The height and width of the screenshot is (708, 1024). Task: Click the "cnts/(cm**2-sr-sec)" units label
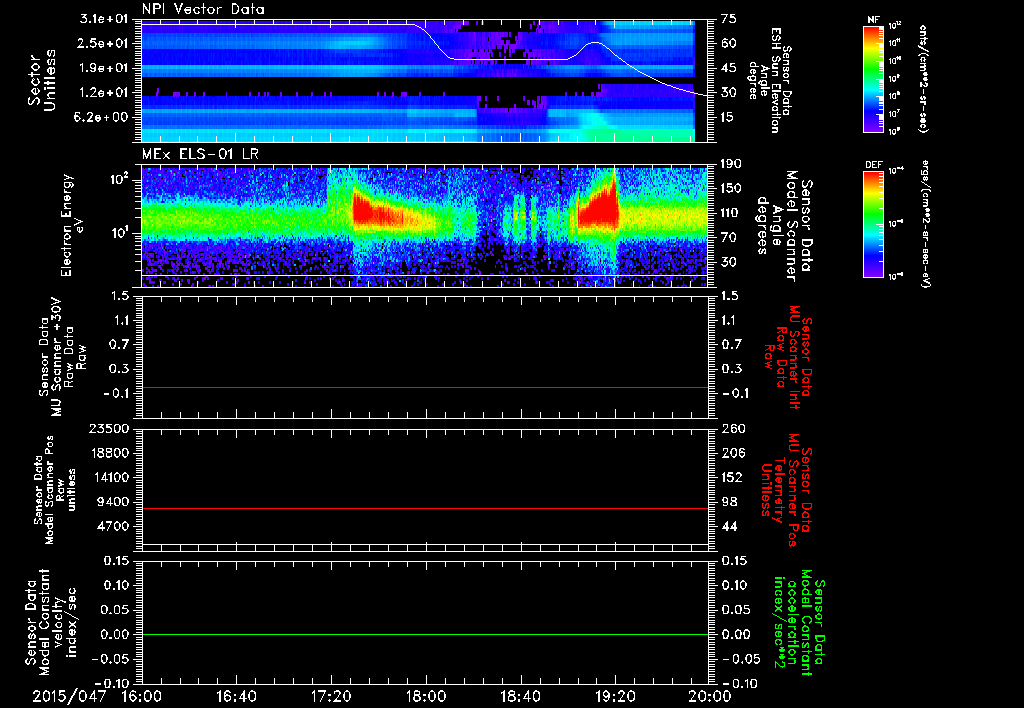coord(923,78)
